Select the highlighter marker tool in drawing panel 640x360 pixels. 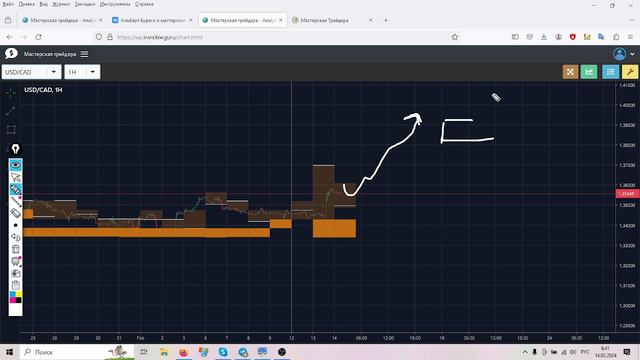[16, 189]
